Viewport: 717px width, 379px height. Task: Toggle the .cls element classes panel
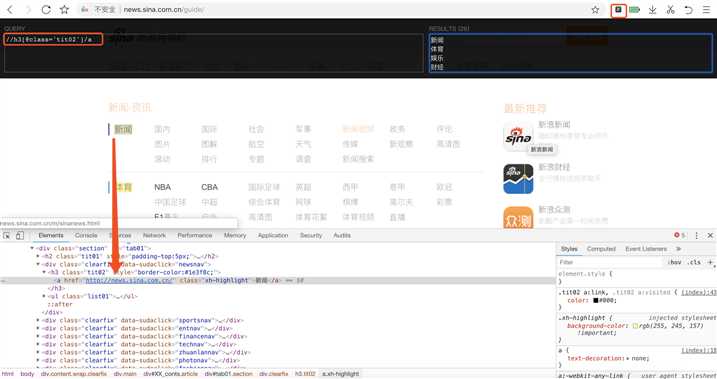point(694,262)
